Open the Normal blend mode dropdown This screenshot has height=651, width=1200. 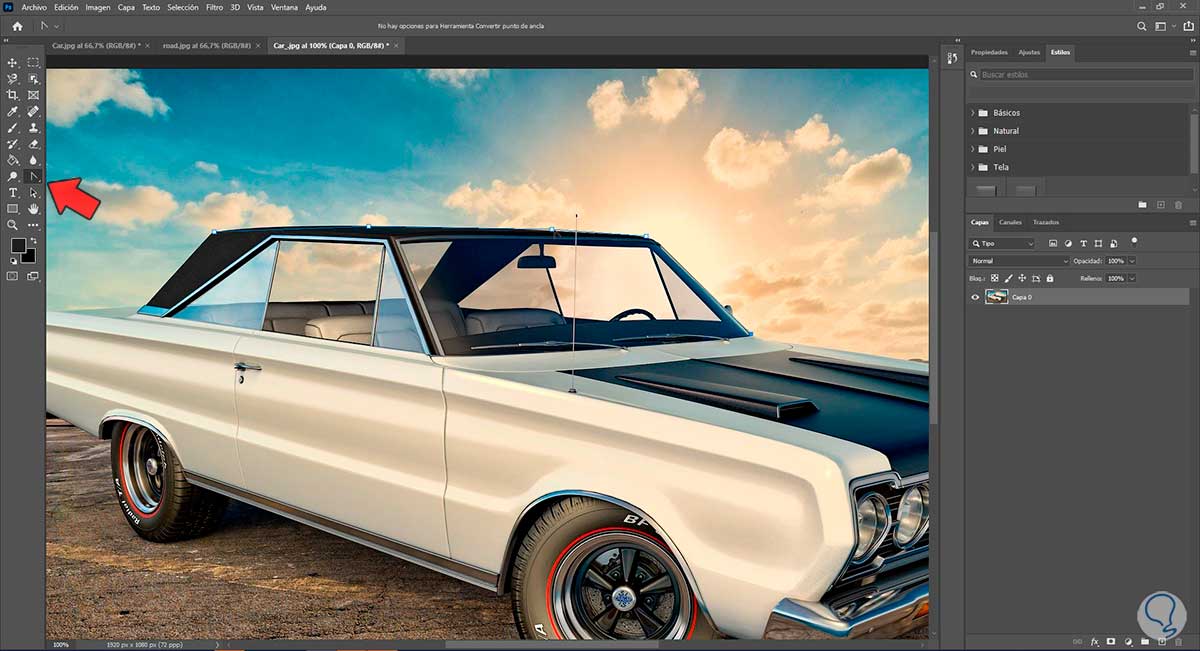(x=1019, y=261)
